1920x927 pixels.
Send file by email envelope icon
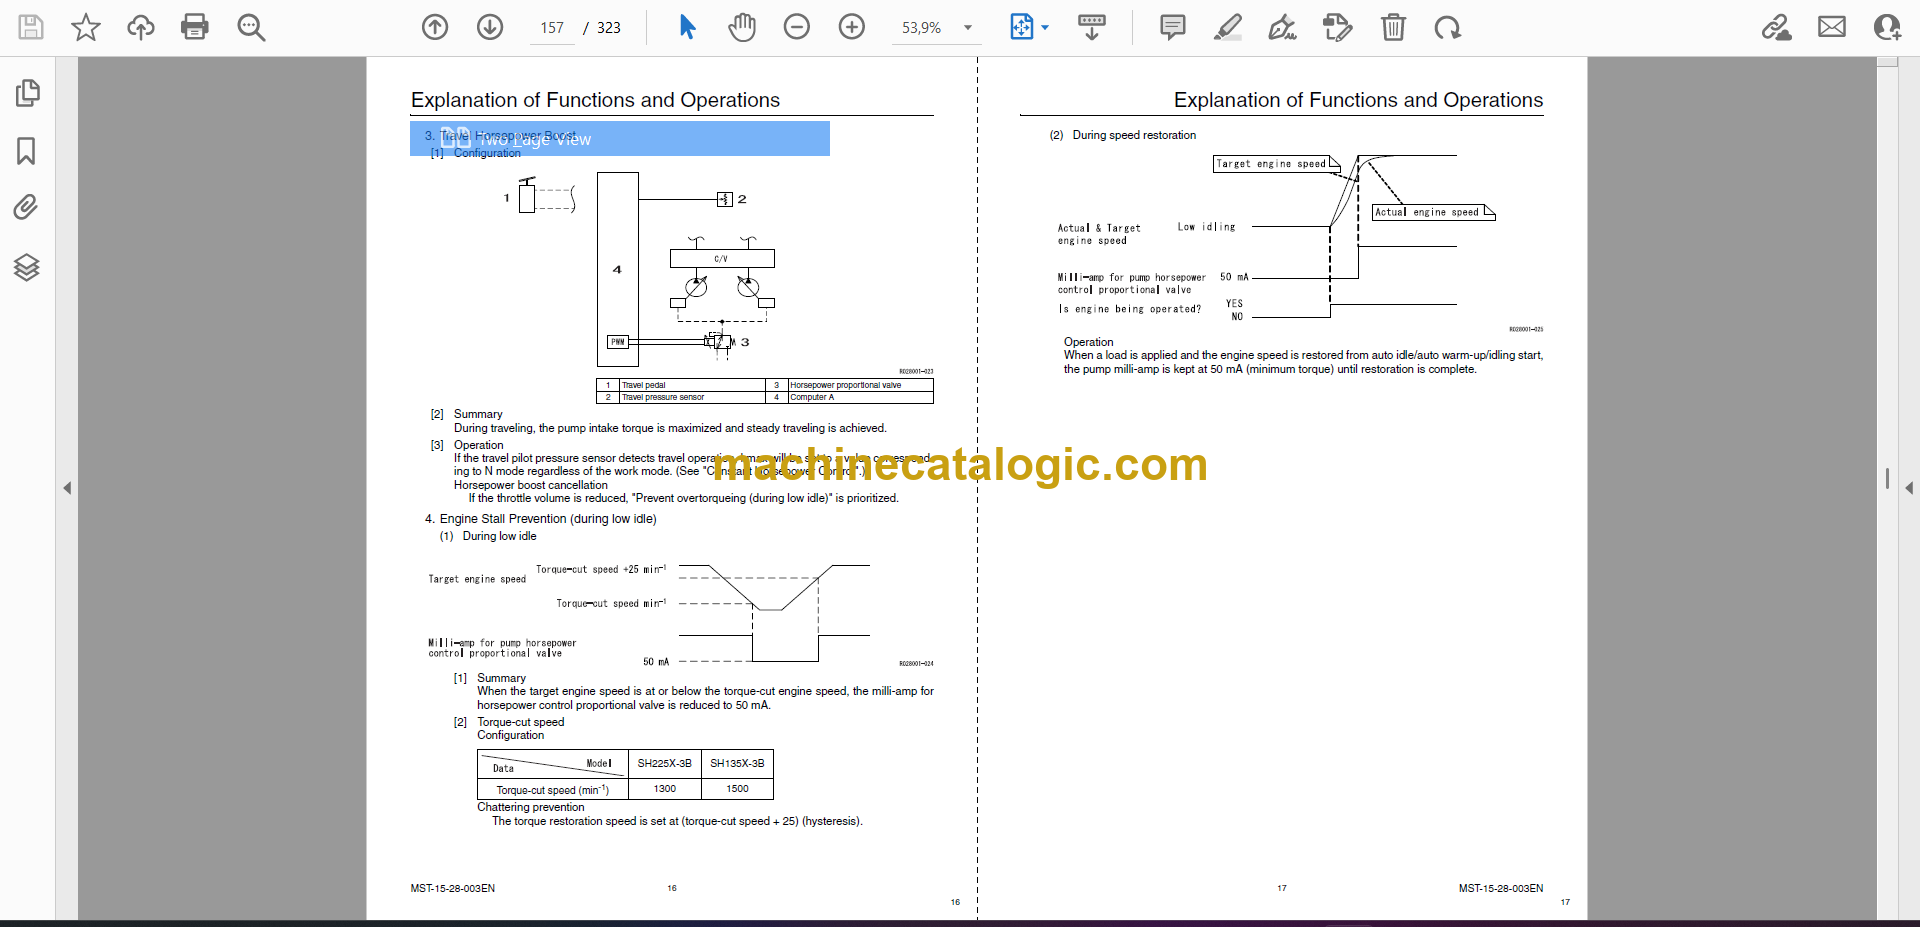1832,27
